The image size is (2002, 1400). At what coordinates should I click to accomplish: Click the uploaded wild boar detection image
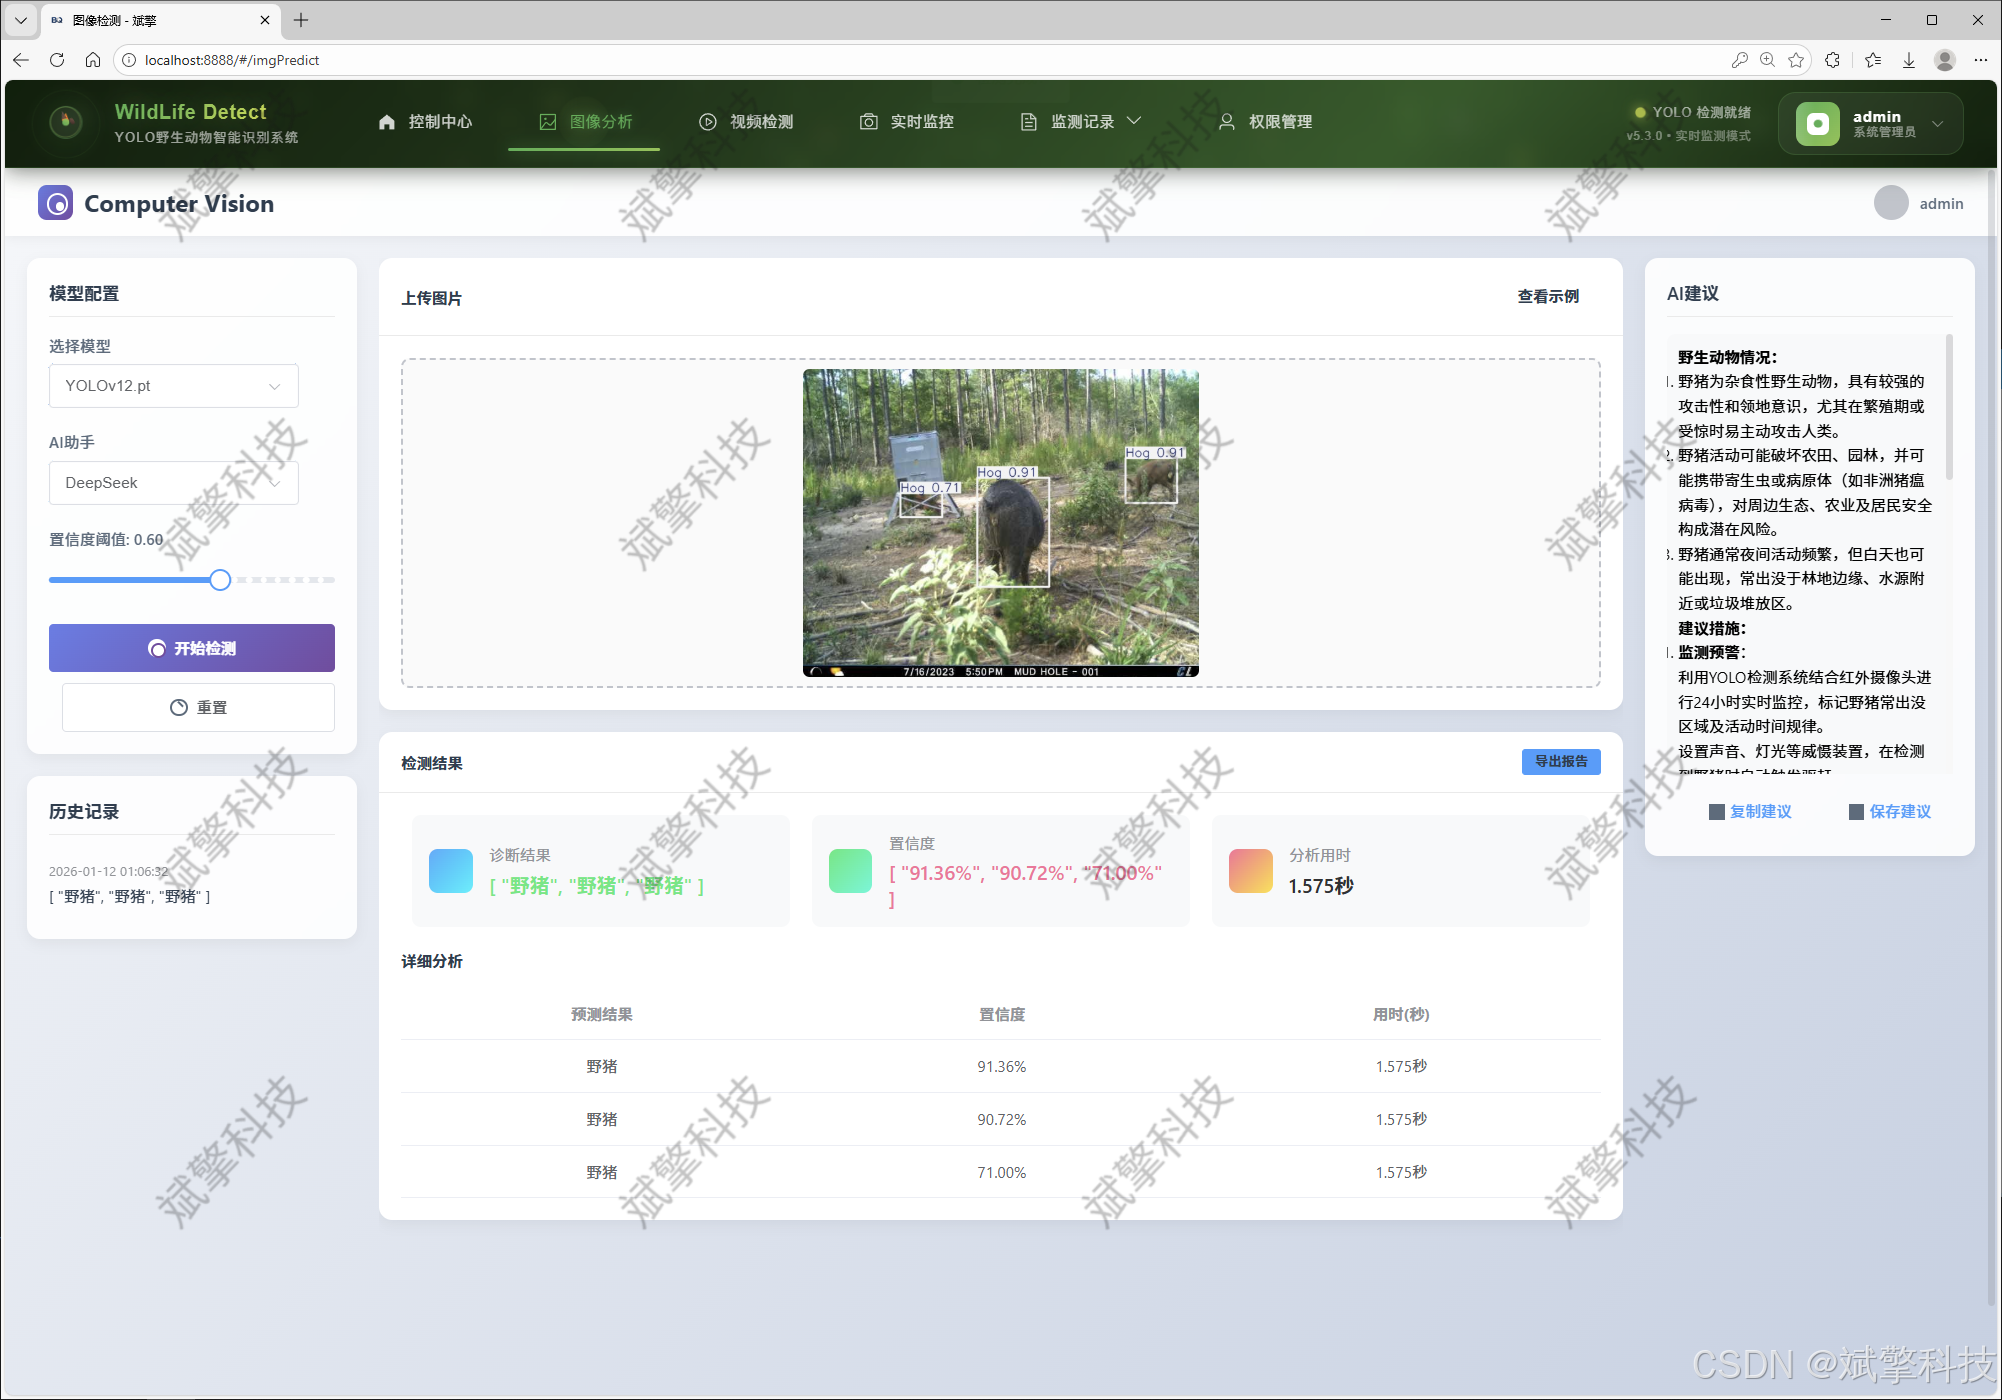(x=1000, y=523)
